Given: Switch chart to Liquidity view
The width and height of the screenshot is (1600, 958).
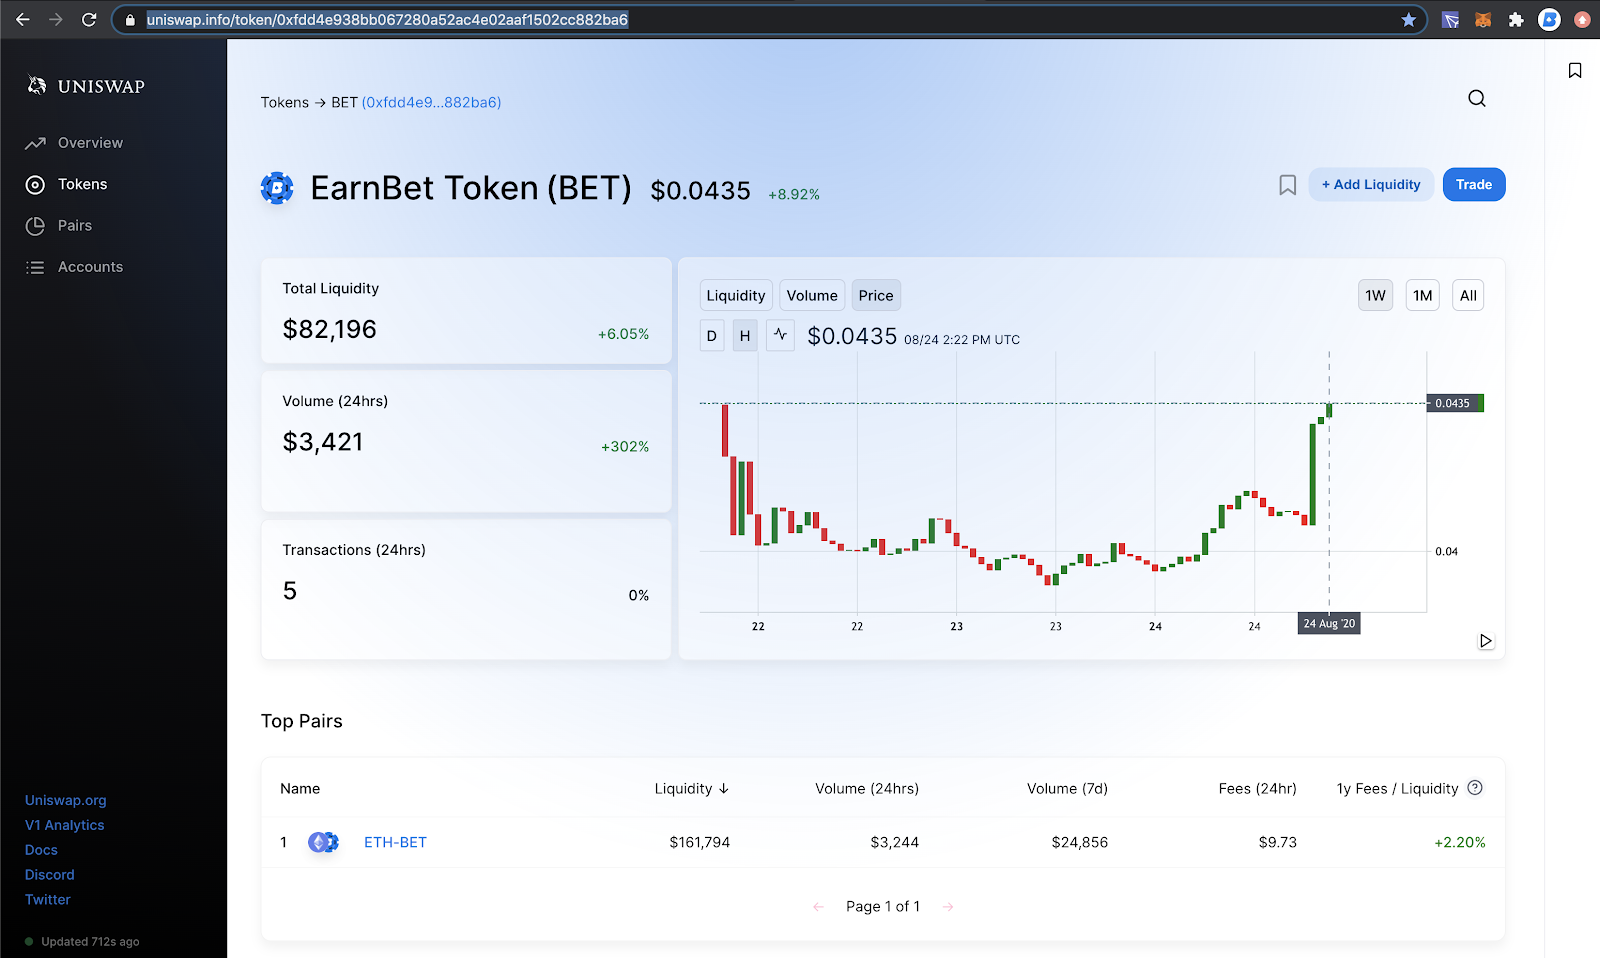Looking at the screenshot, I should 736,295.
